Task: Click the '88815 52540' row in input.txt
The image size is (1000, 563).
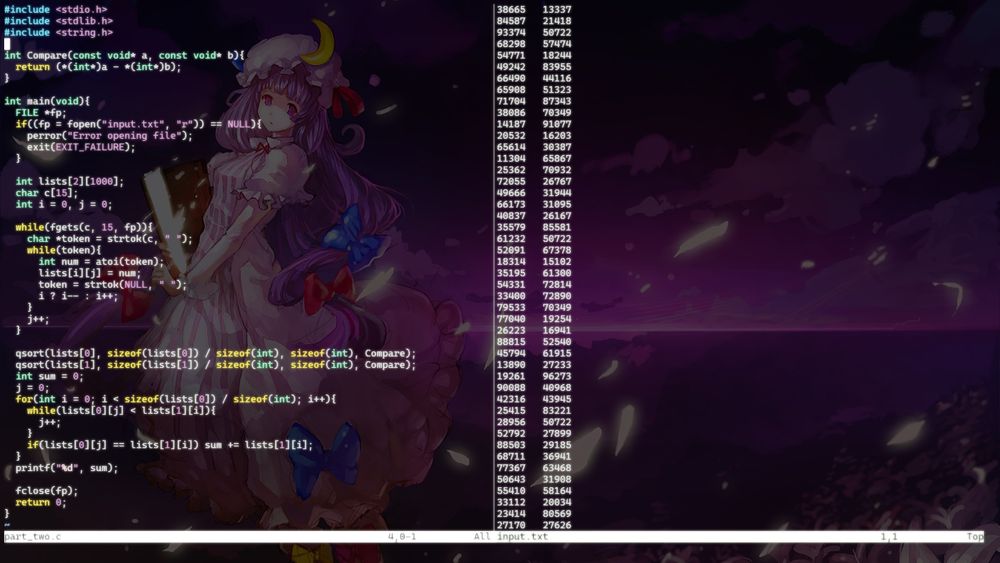Action: point(534,342)
